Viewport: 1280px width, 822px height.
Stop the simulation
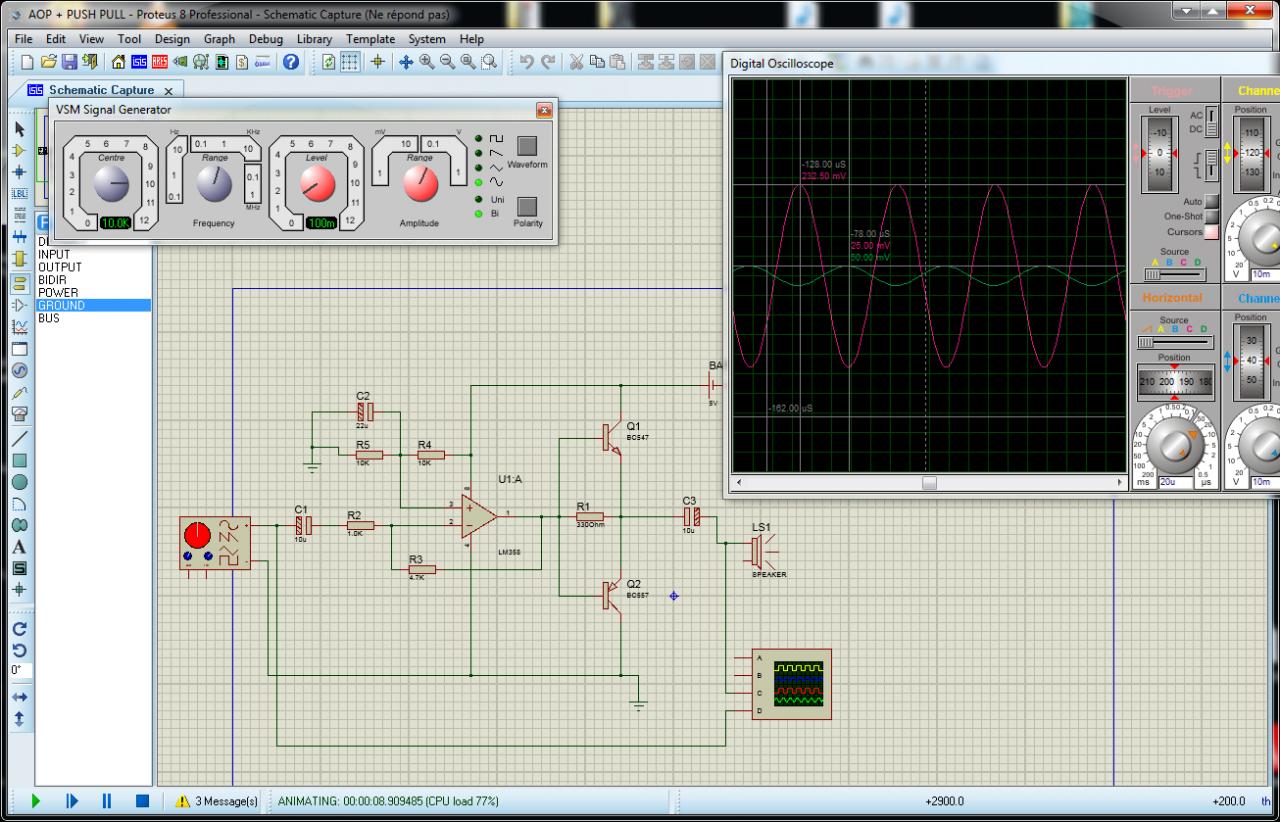pos(142,801)
